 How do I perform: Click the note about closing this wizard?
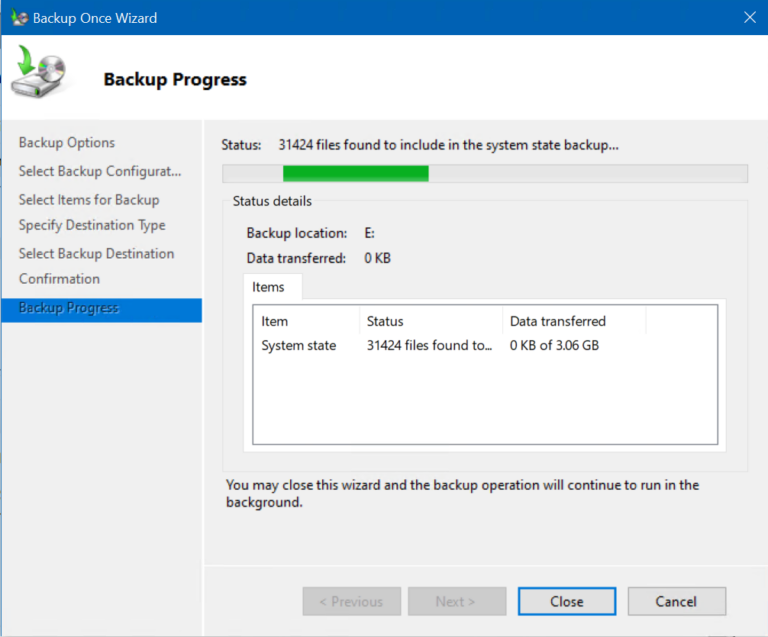tap(462, 494)
